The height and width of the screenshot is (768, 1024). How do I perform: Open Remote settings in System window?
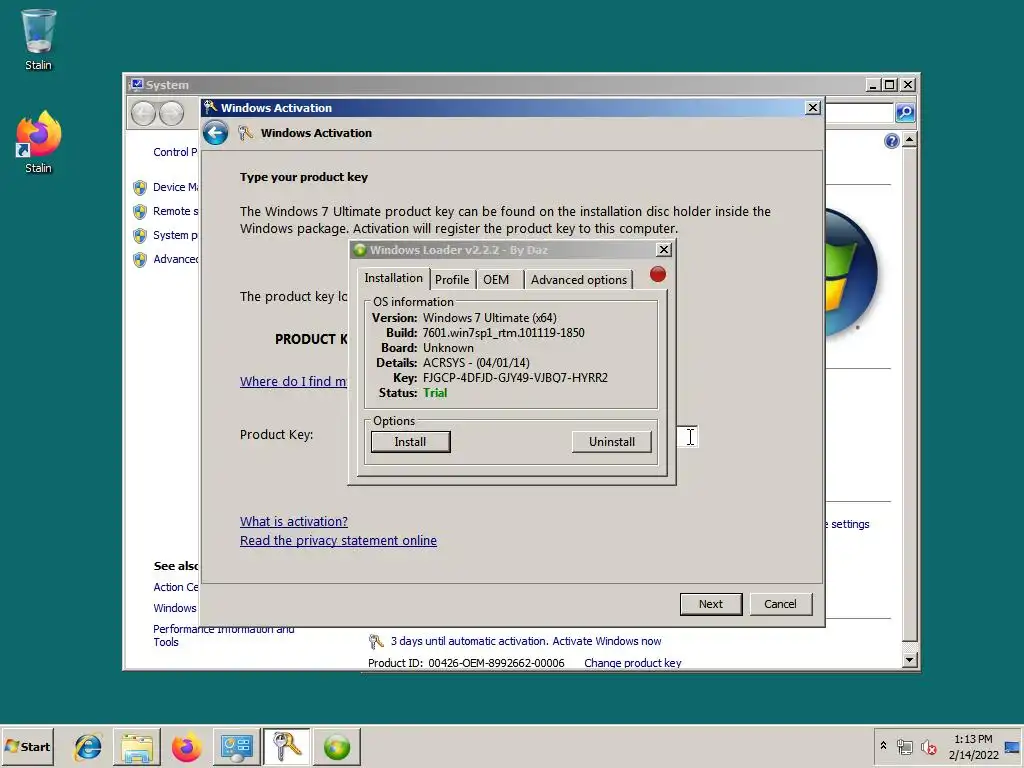tap(175, 212)
